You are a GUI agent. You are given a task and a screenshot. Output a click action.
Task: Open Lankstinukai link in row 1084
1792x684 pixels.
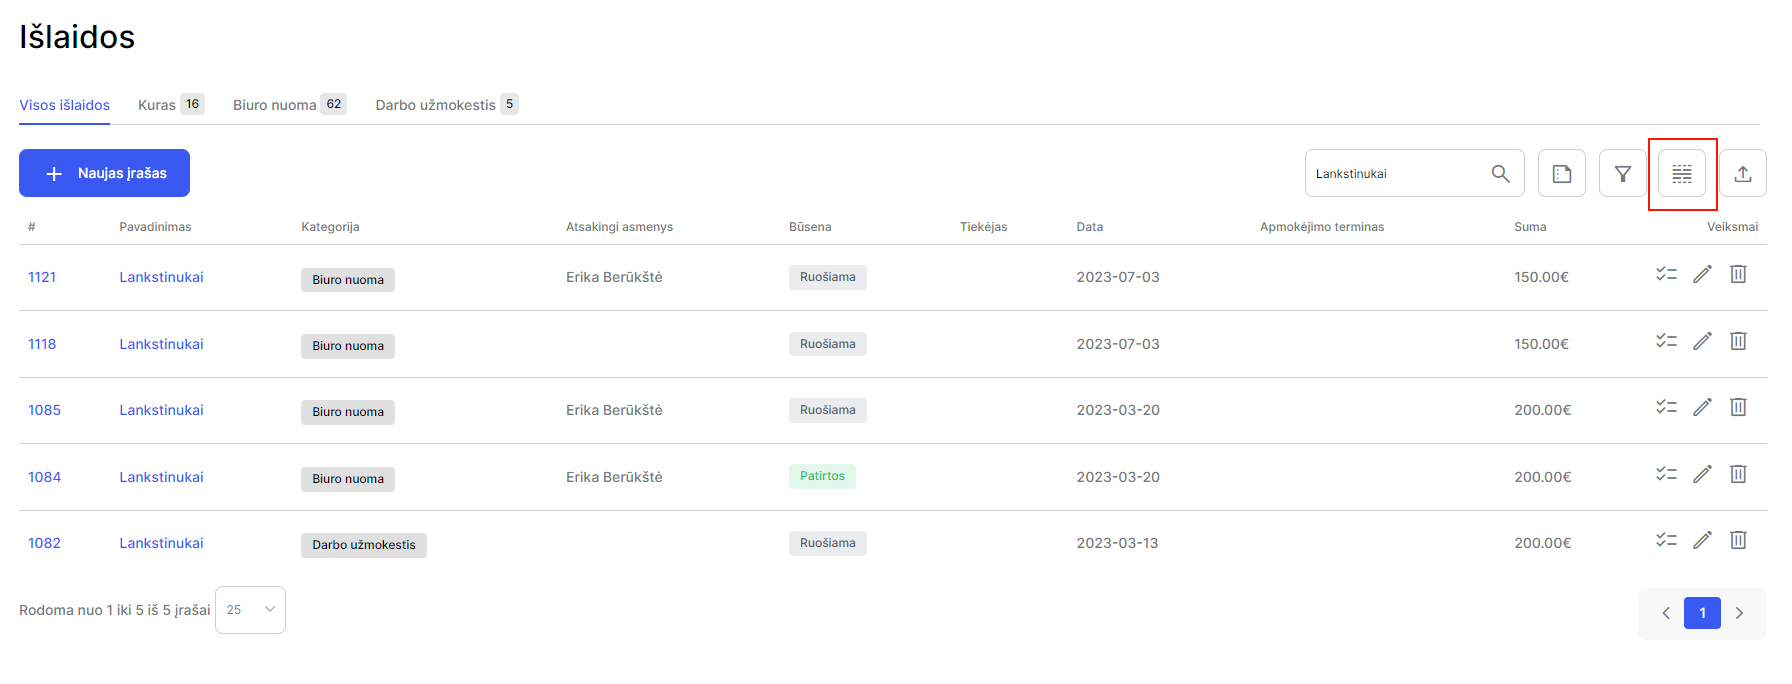click(x=161, y=477)
